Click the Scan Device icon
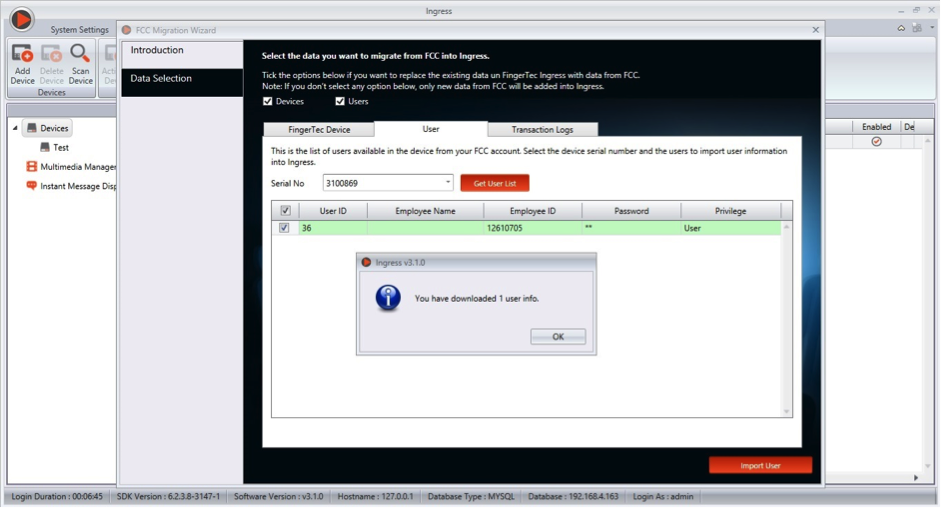941x508 pixels. coord(80,53)
